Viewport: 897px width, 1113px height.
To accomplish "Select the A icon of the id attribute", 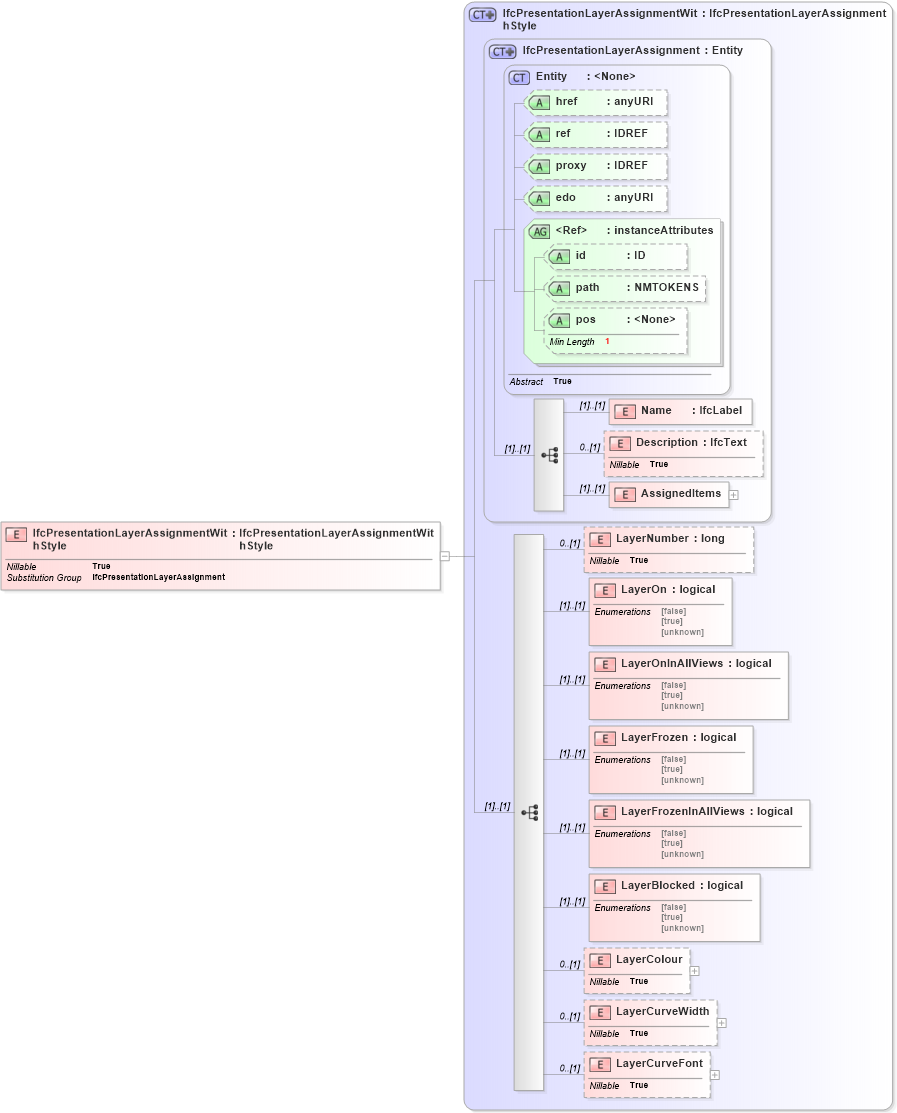I will 561,257.
